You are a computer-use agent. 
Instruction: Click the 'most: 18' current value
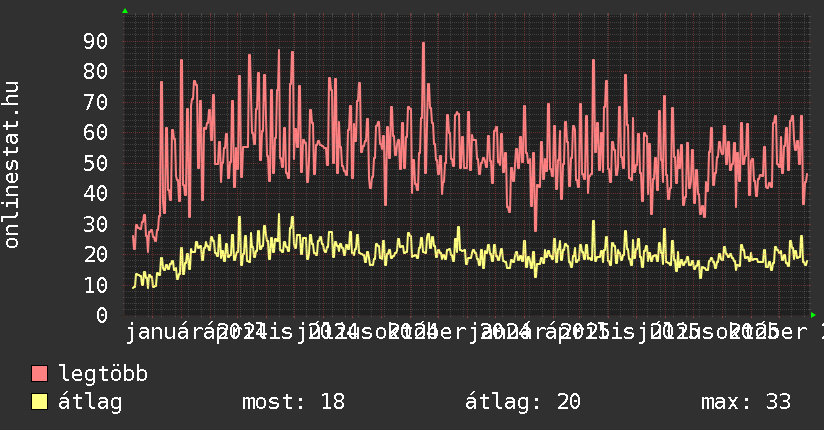tap(293, 402)
